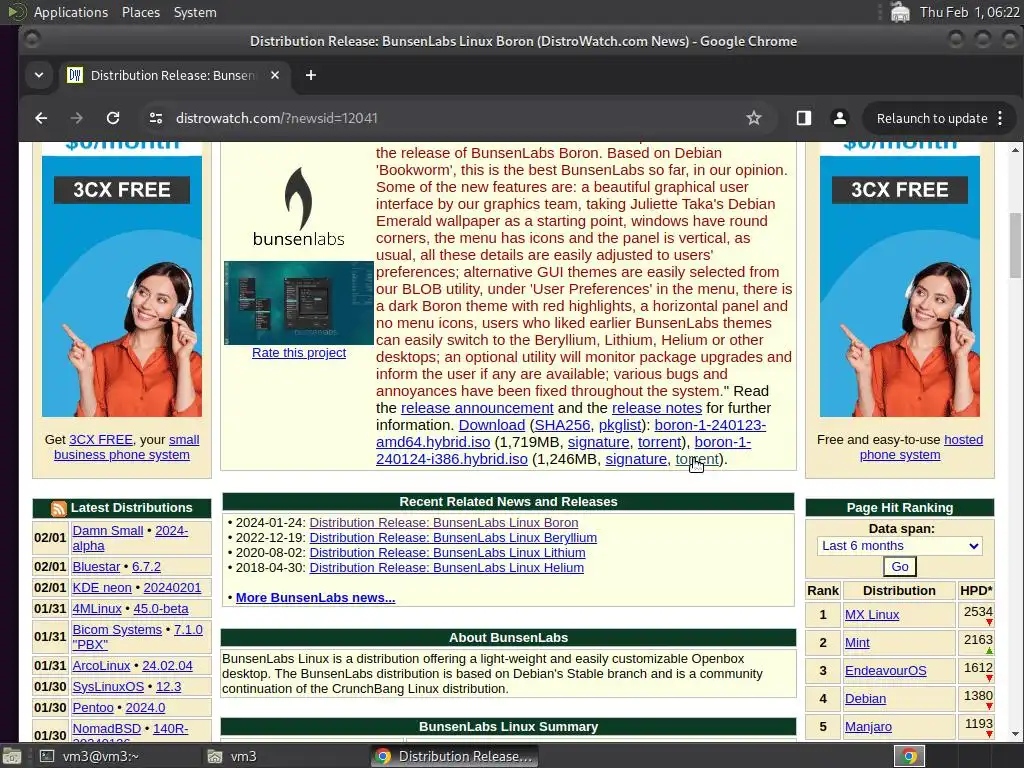Click the 3CX FREE link in left ad
Screen dimensions: 1024x768
(101, 440)
